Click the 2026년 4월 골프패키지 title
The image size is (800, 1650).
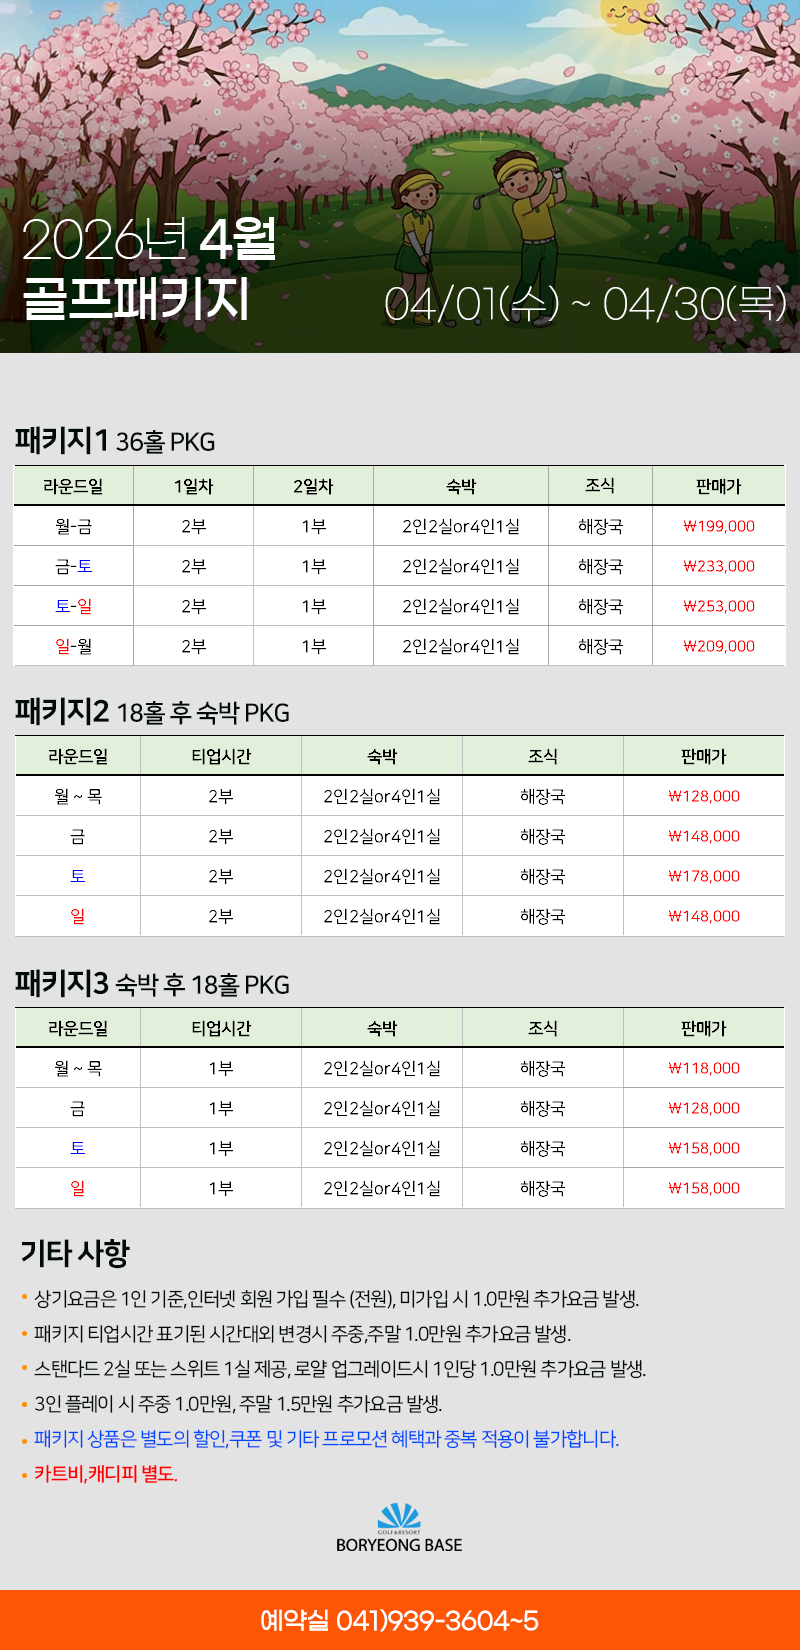coord(150,268)
